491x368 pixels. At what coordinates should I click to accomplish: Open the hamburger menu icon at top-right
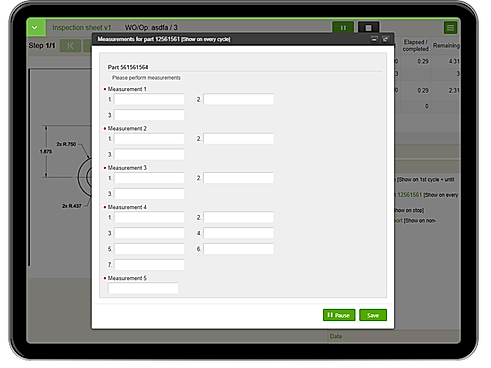click(450, 28)
